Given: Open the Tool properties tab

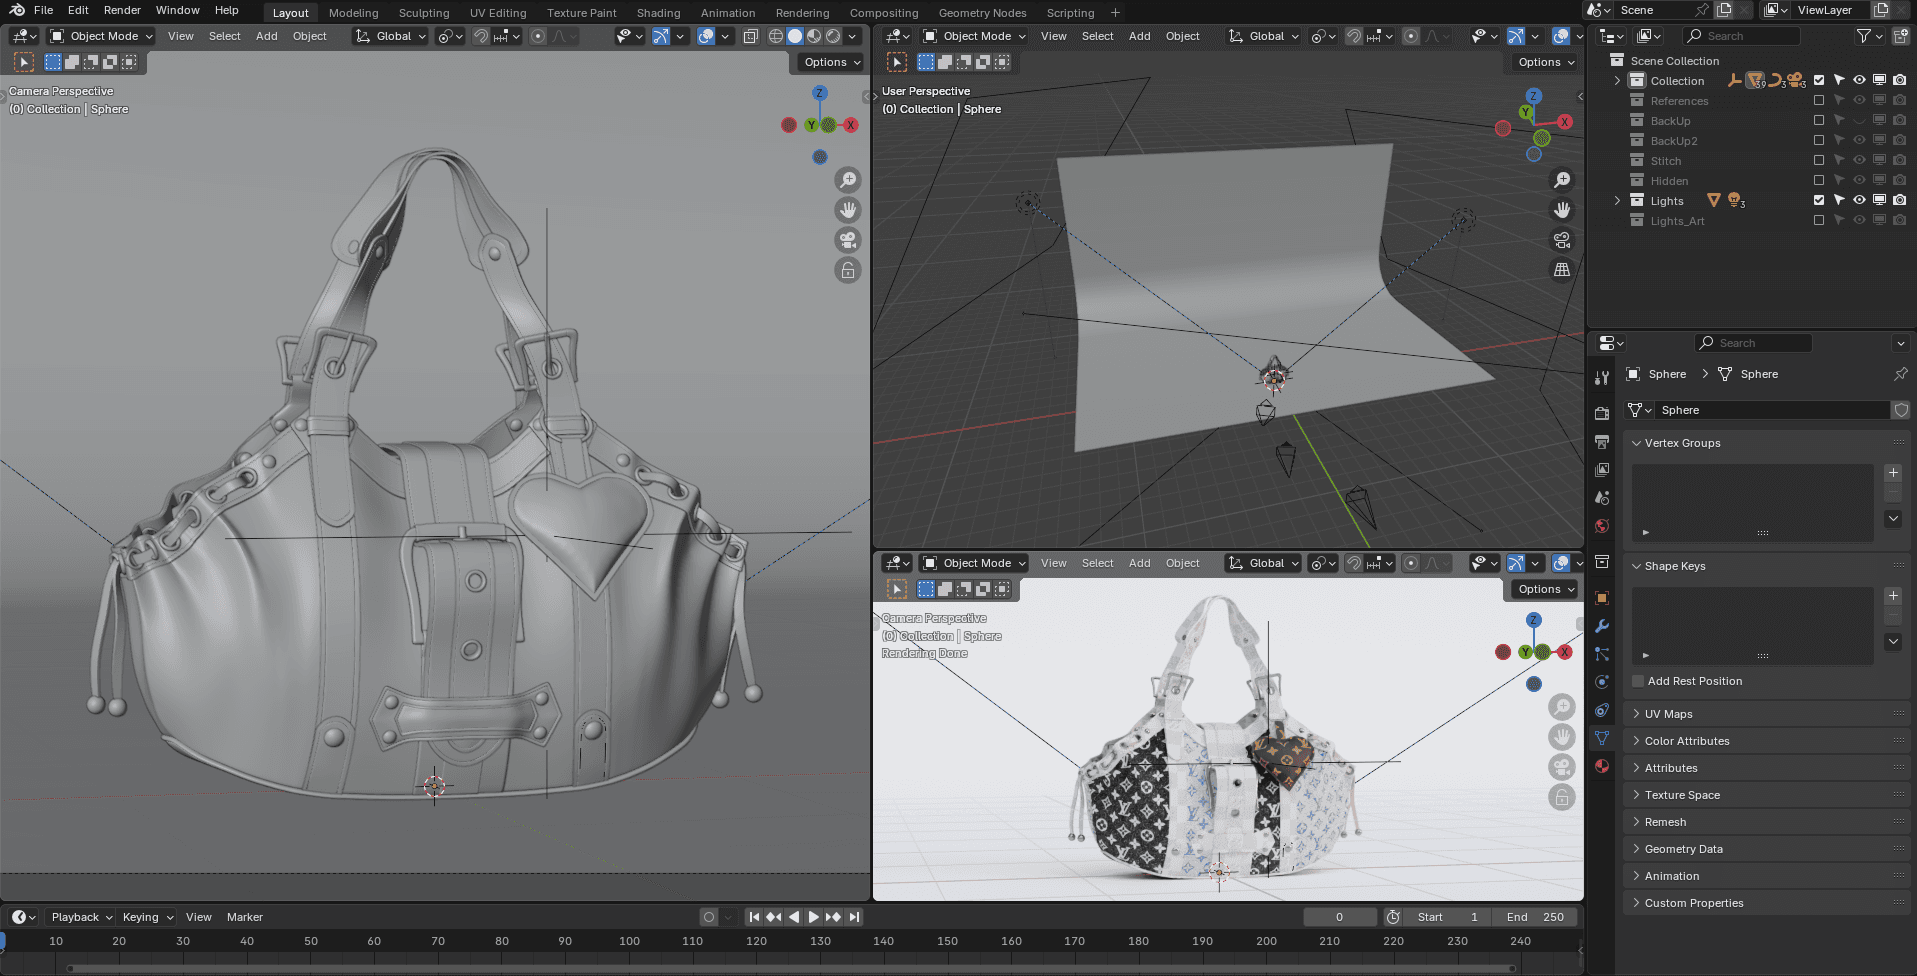Looking at the screenshot, I should click(x=1602, y=378).
